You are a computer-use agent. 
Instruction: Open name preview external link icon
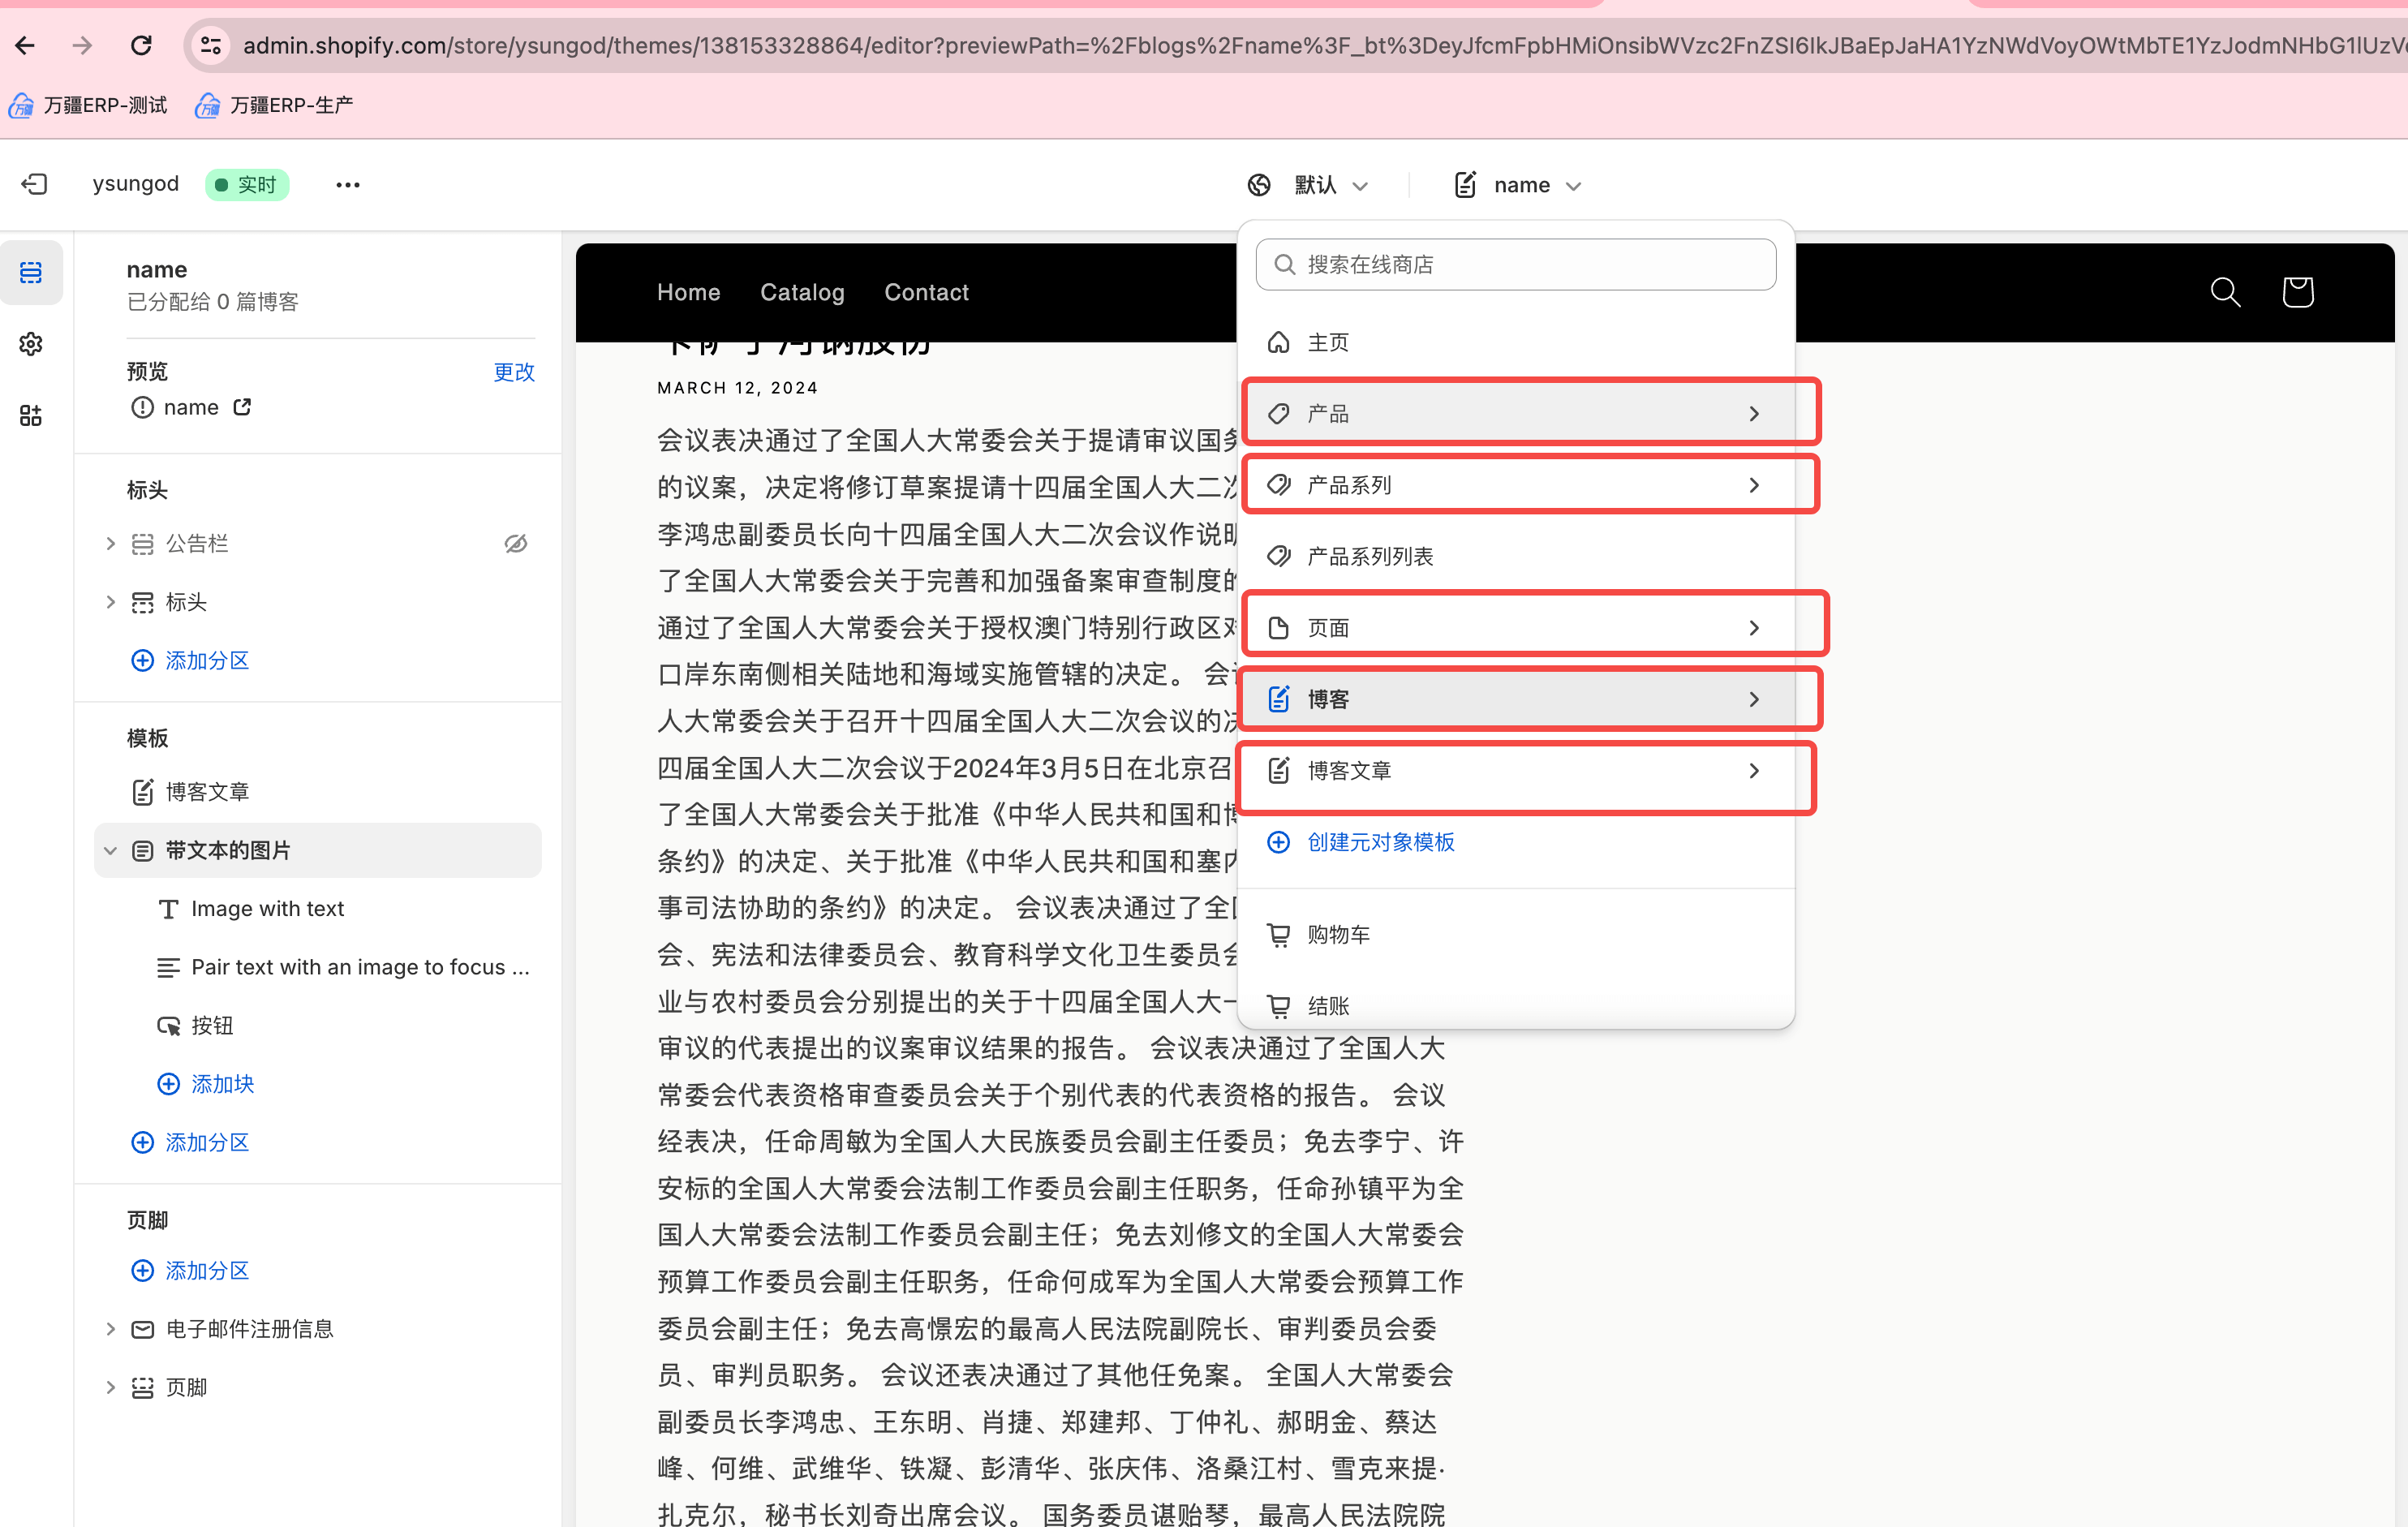242,407
